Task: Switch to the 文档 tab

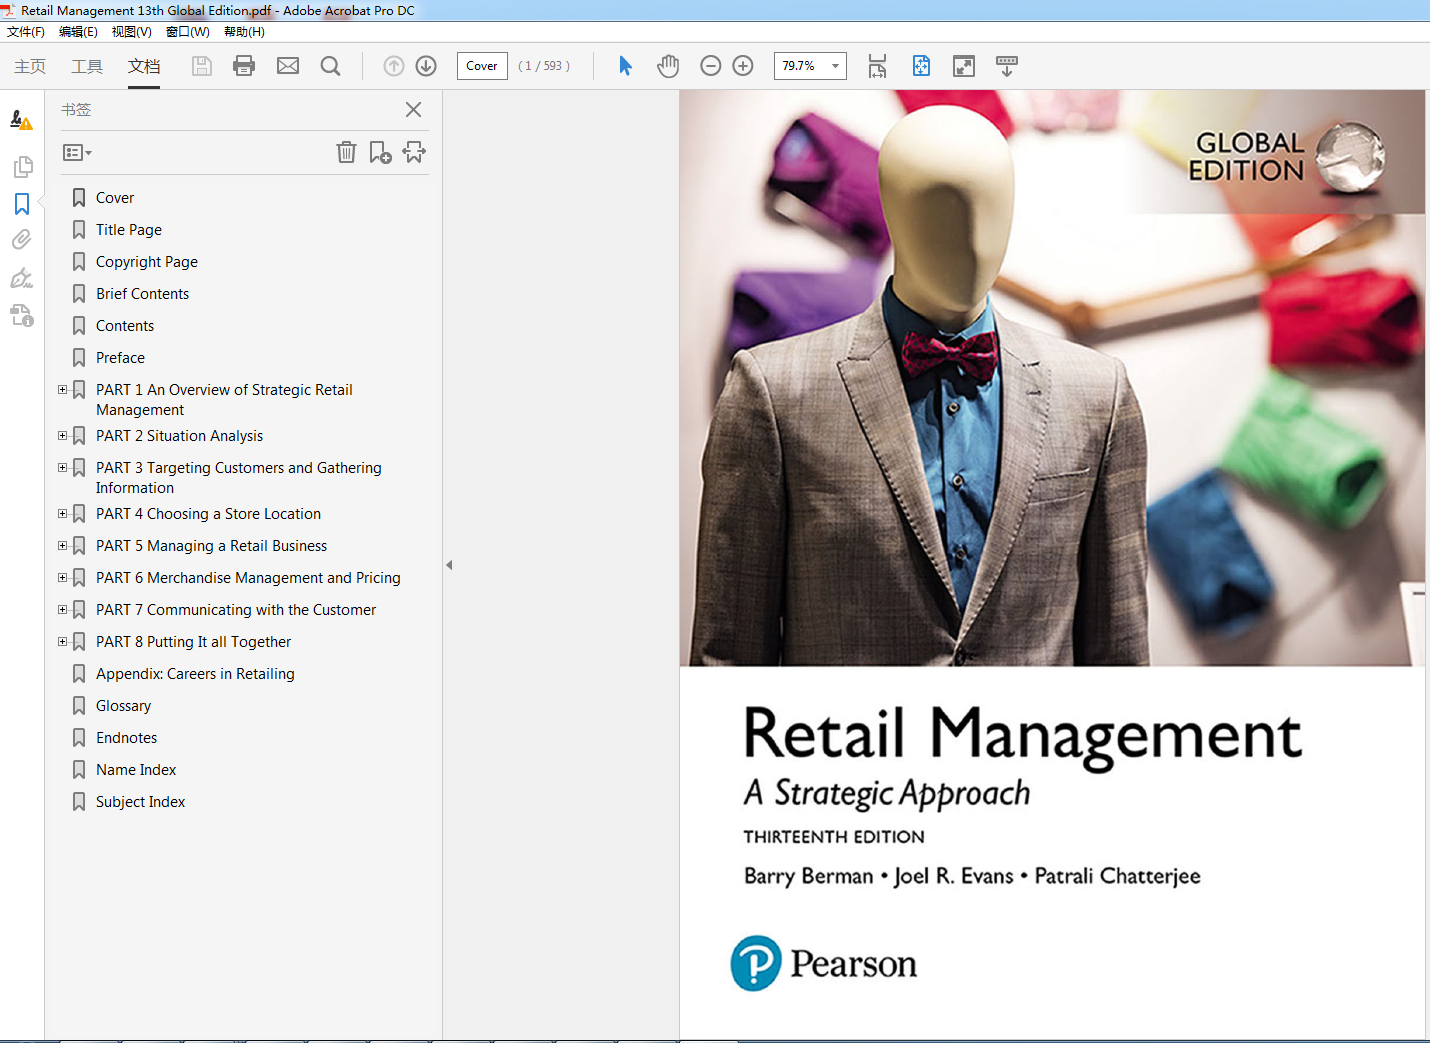Action: tap(144, 66)
